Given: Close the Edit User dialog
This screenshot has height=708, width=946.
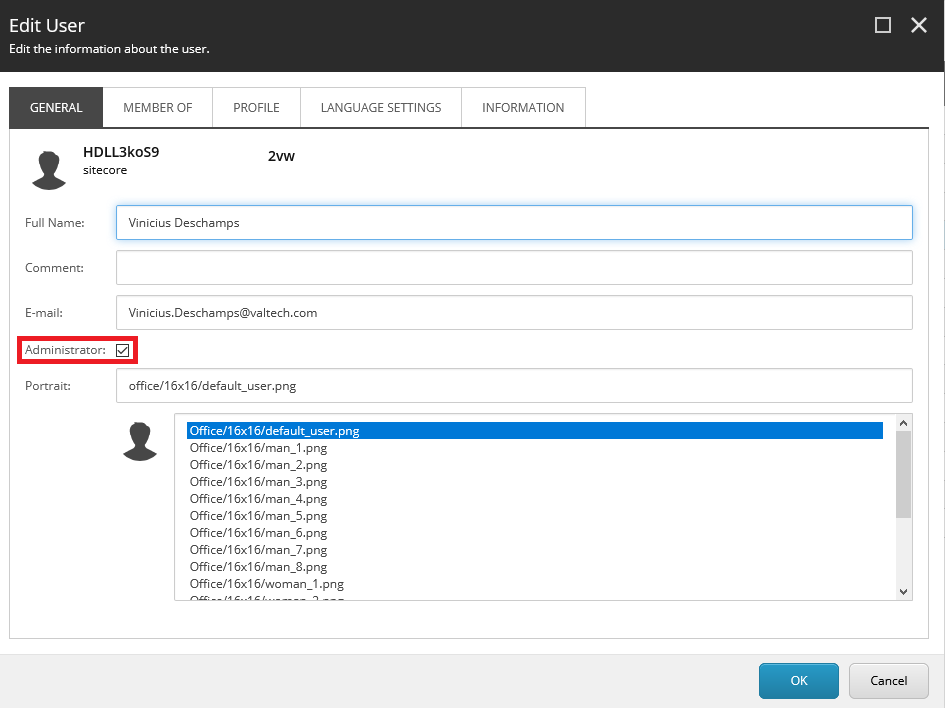Looking at the screenshot, I should pos(919,25).
